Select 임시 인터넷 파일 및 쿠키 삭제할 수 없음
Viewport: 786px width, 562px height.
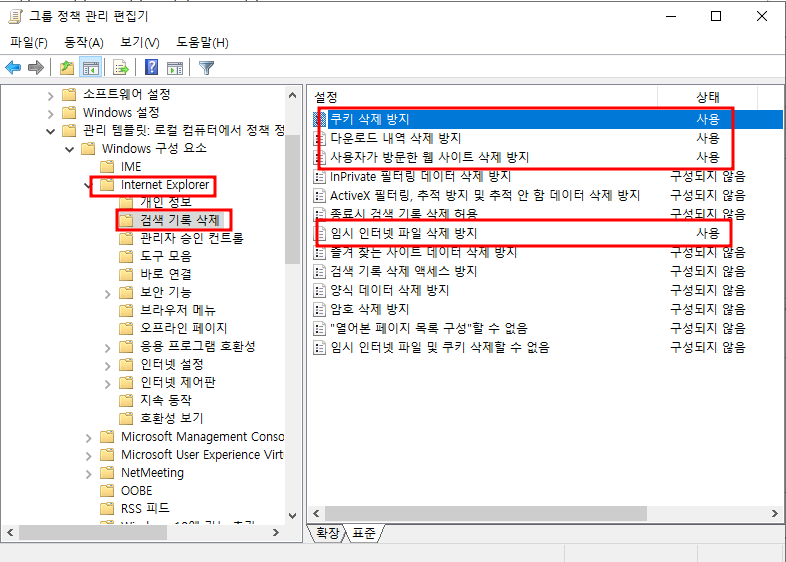tap(440, 347)
